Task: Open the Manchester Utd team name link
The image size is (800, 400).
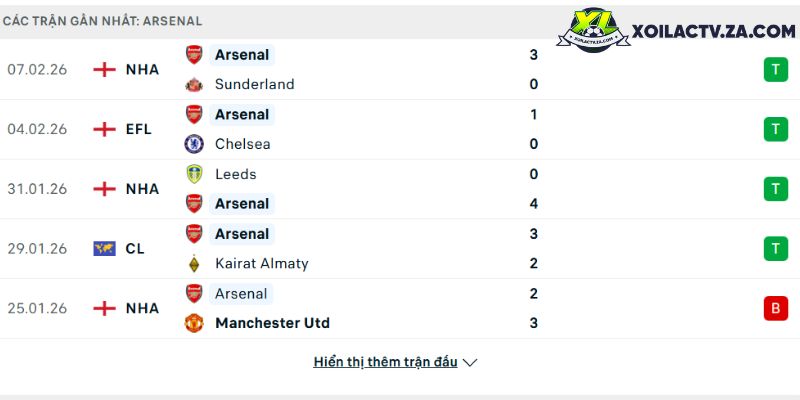Action: click(272, 323)
